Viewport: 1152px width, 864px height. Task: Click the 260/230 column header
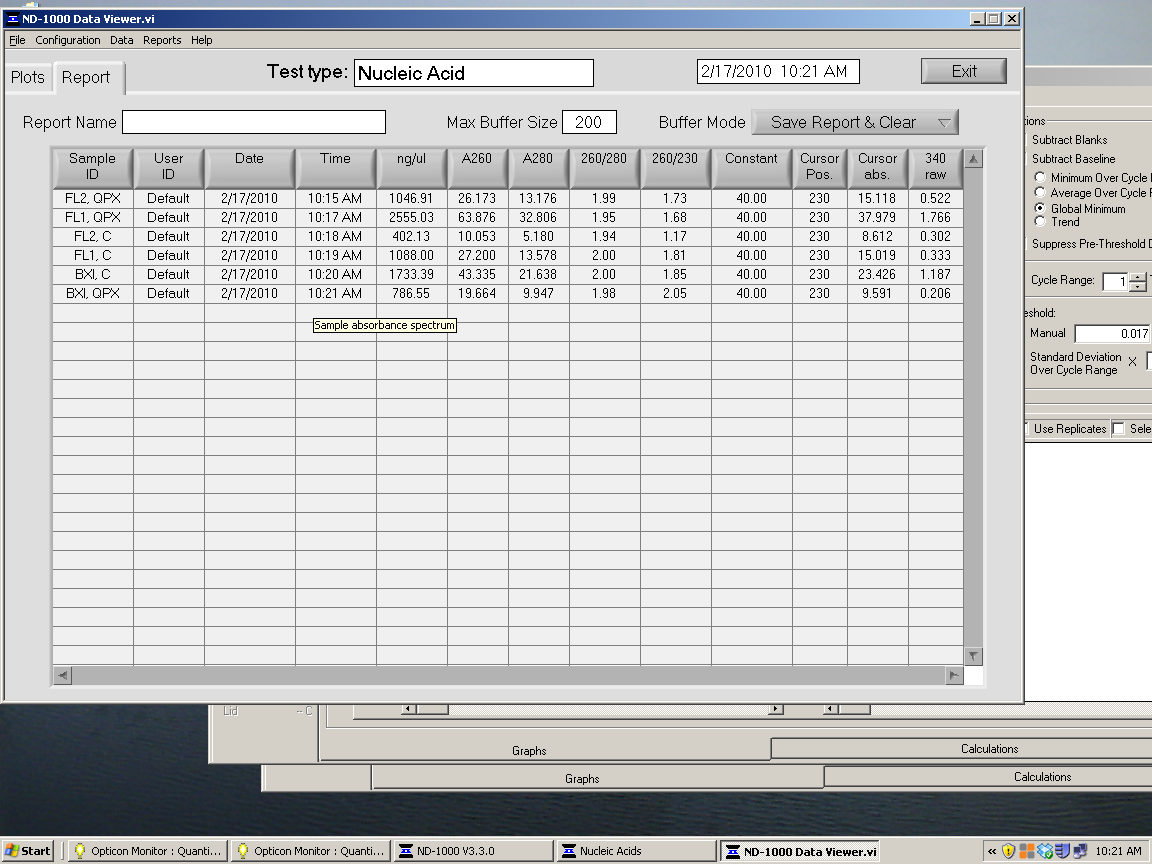click(675, 168)
